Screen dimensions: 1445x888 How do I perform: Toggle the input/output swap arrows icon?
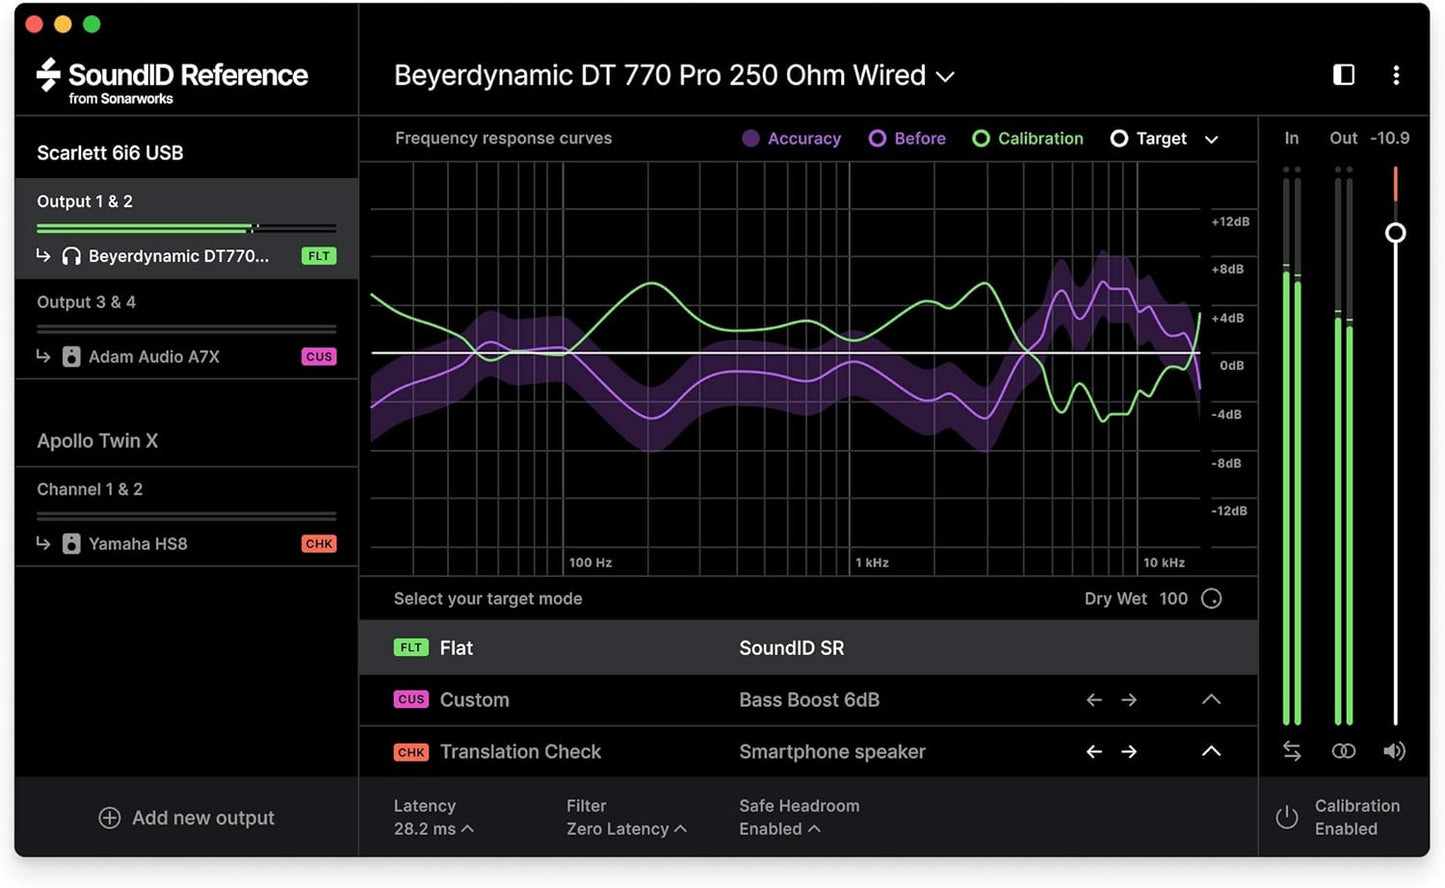pos(1291,751)
